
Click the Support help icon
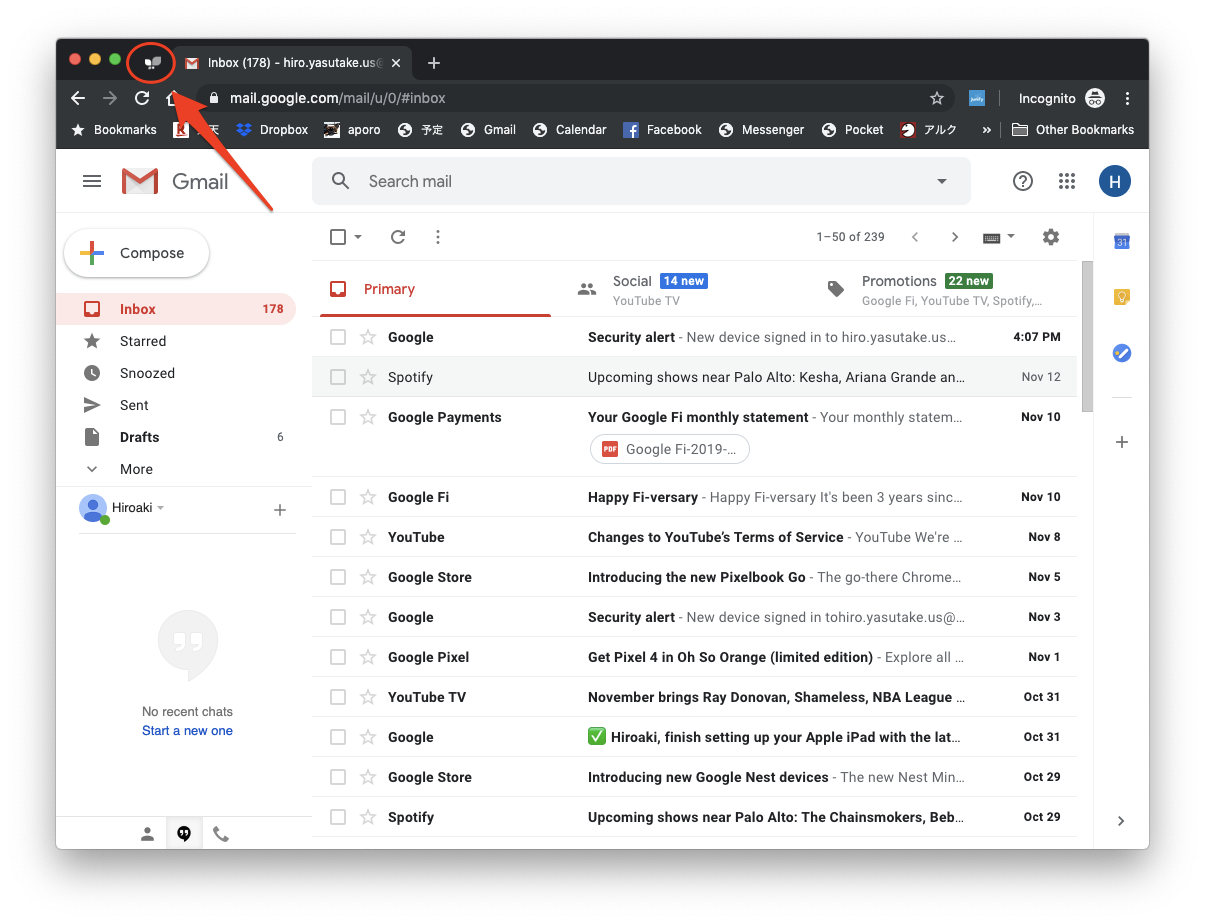pos(1022,181)
